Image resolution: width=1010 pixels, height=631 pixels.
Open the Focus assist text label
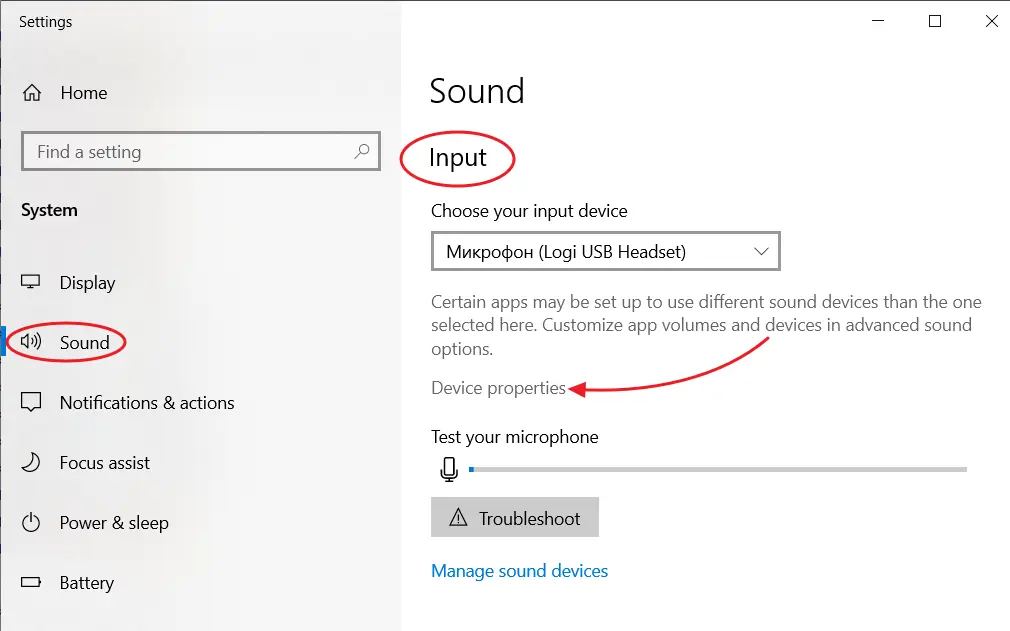[105, 463]
